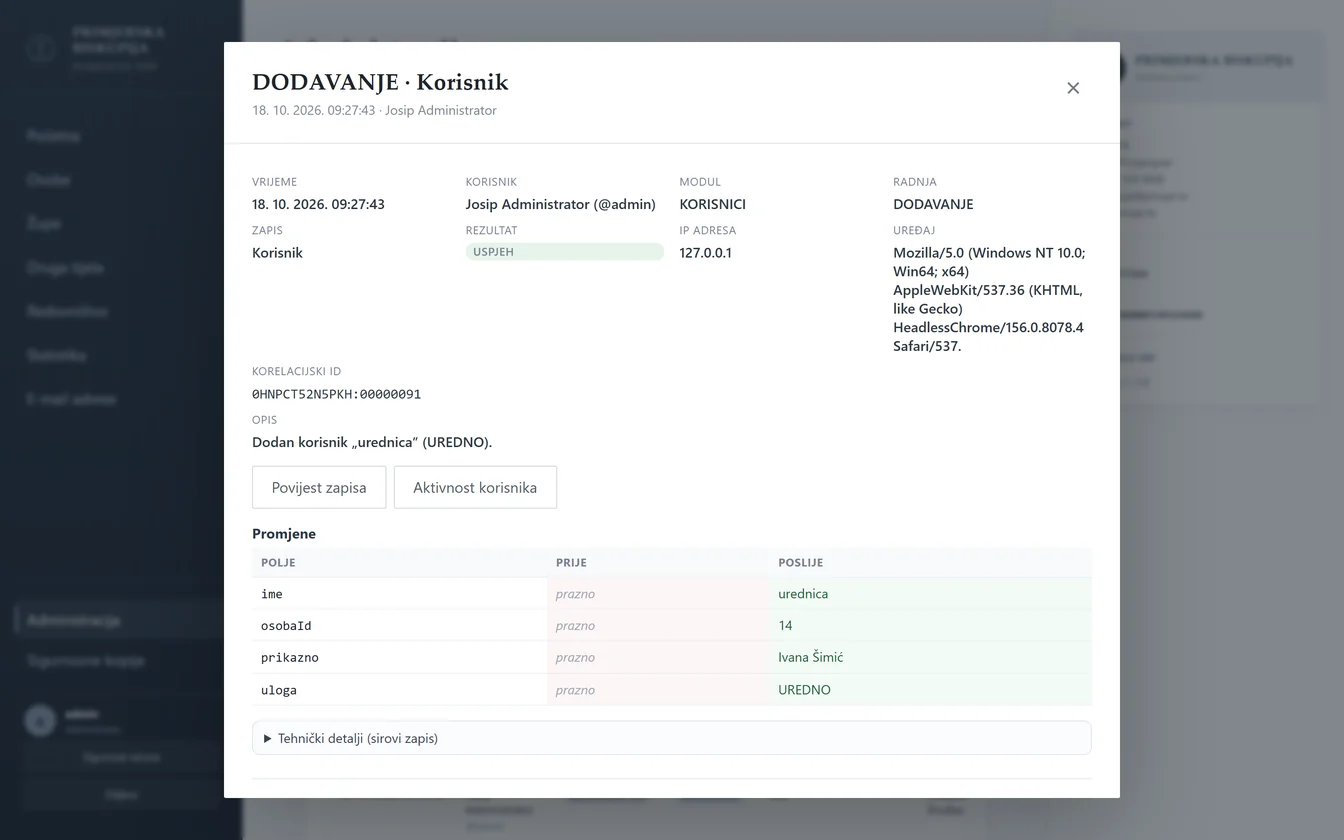Click the "Mozilla/5.0" device user agent text
Image resolution: width=1344 pixels, height=840 pixels.
988,299
